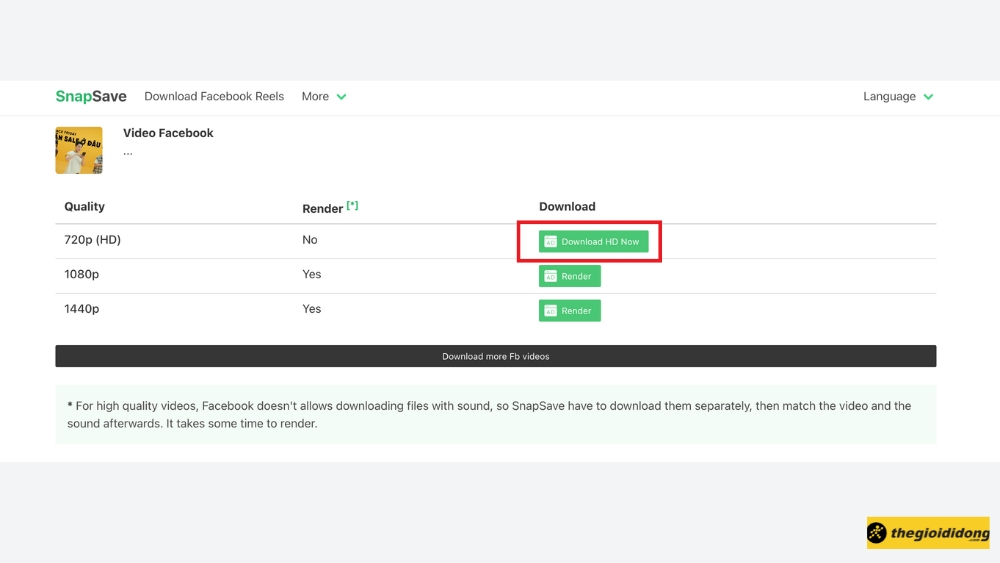This screenshot has width=1000, height=563.
Task: Click the AD badge on 1080p Render button
Action: pos(550,276)
